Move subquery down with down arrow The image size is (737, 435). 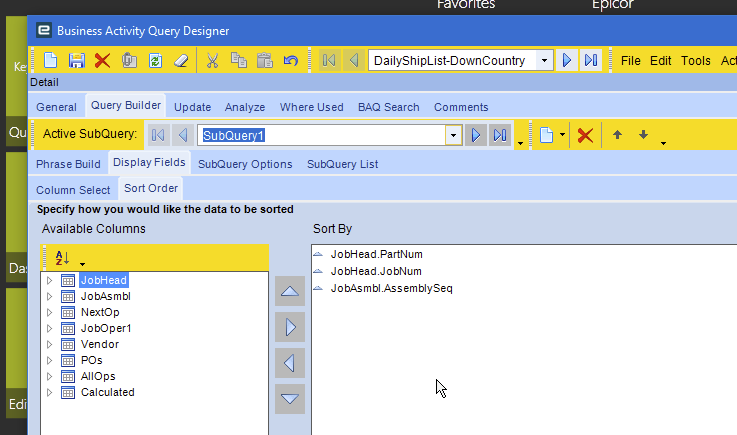coord(643,135)
